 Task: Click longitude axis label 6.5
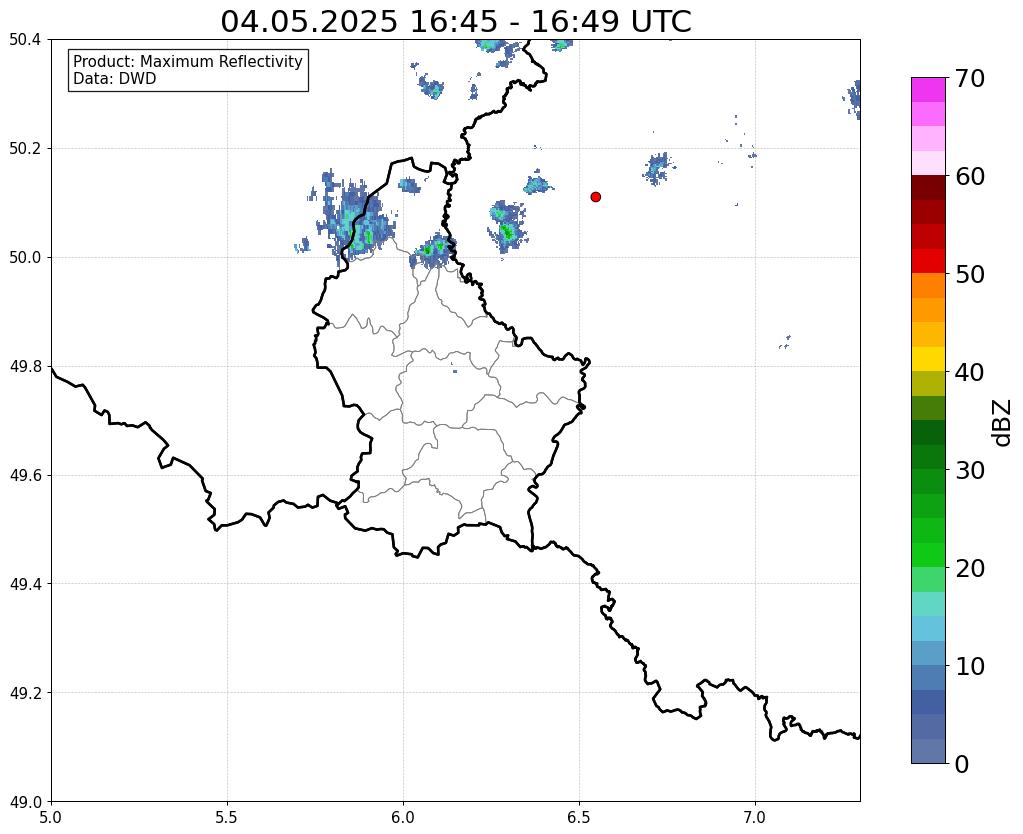point(579,818)
